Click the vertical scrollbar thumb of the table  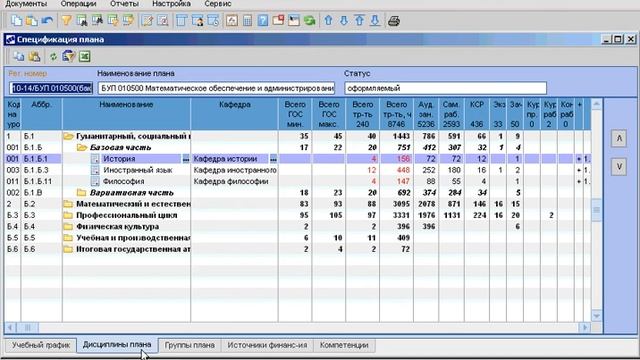point(597,210)
